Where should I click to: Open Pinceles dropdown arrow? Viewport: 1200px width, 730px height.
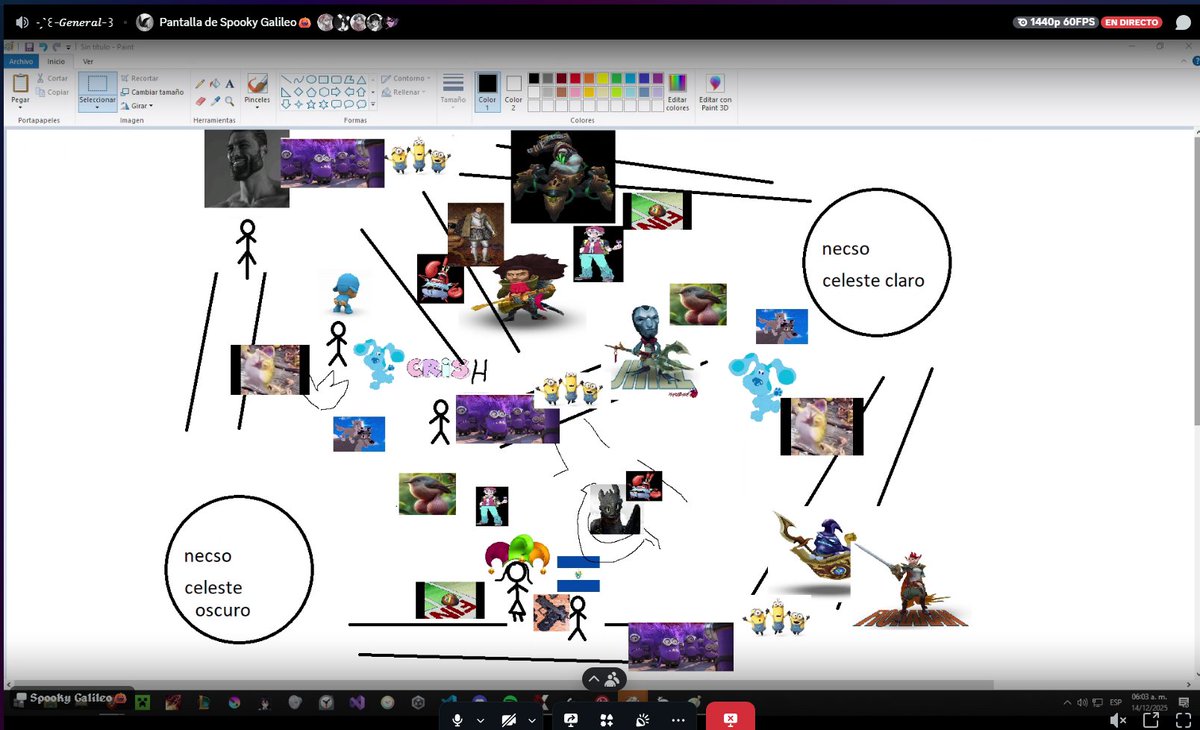pyautogui.click(x=257, y=108)
